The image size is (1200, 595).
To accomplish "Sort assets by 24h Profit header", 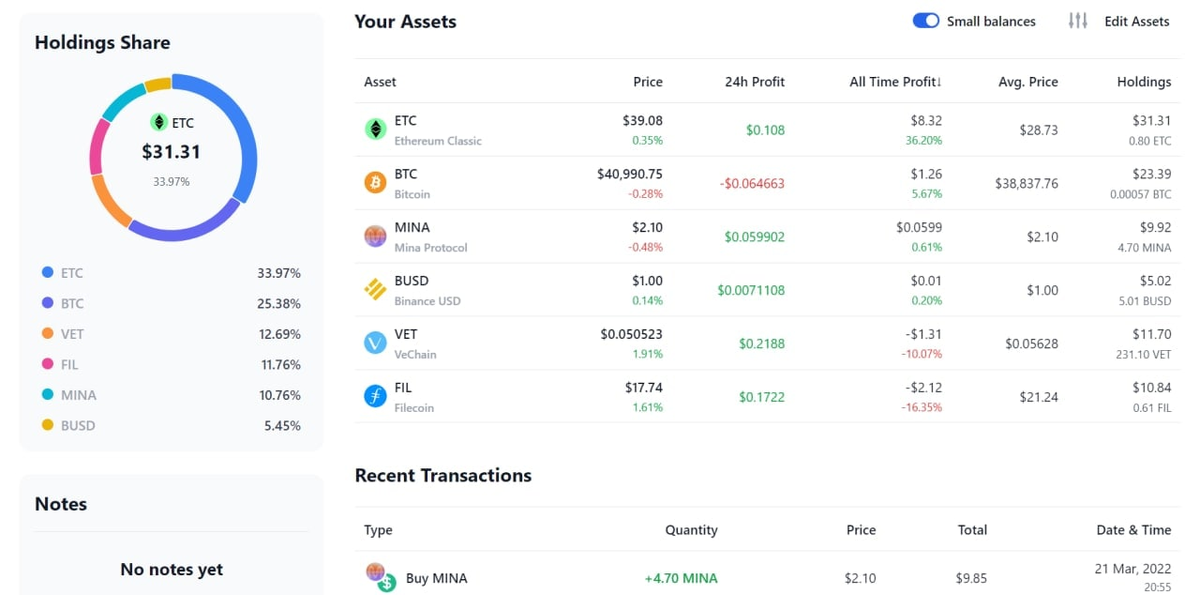I will point(755,82).
